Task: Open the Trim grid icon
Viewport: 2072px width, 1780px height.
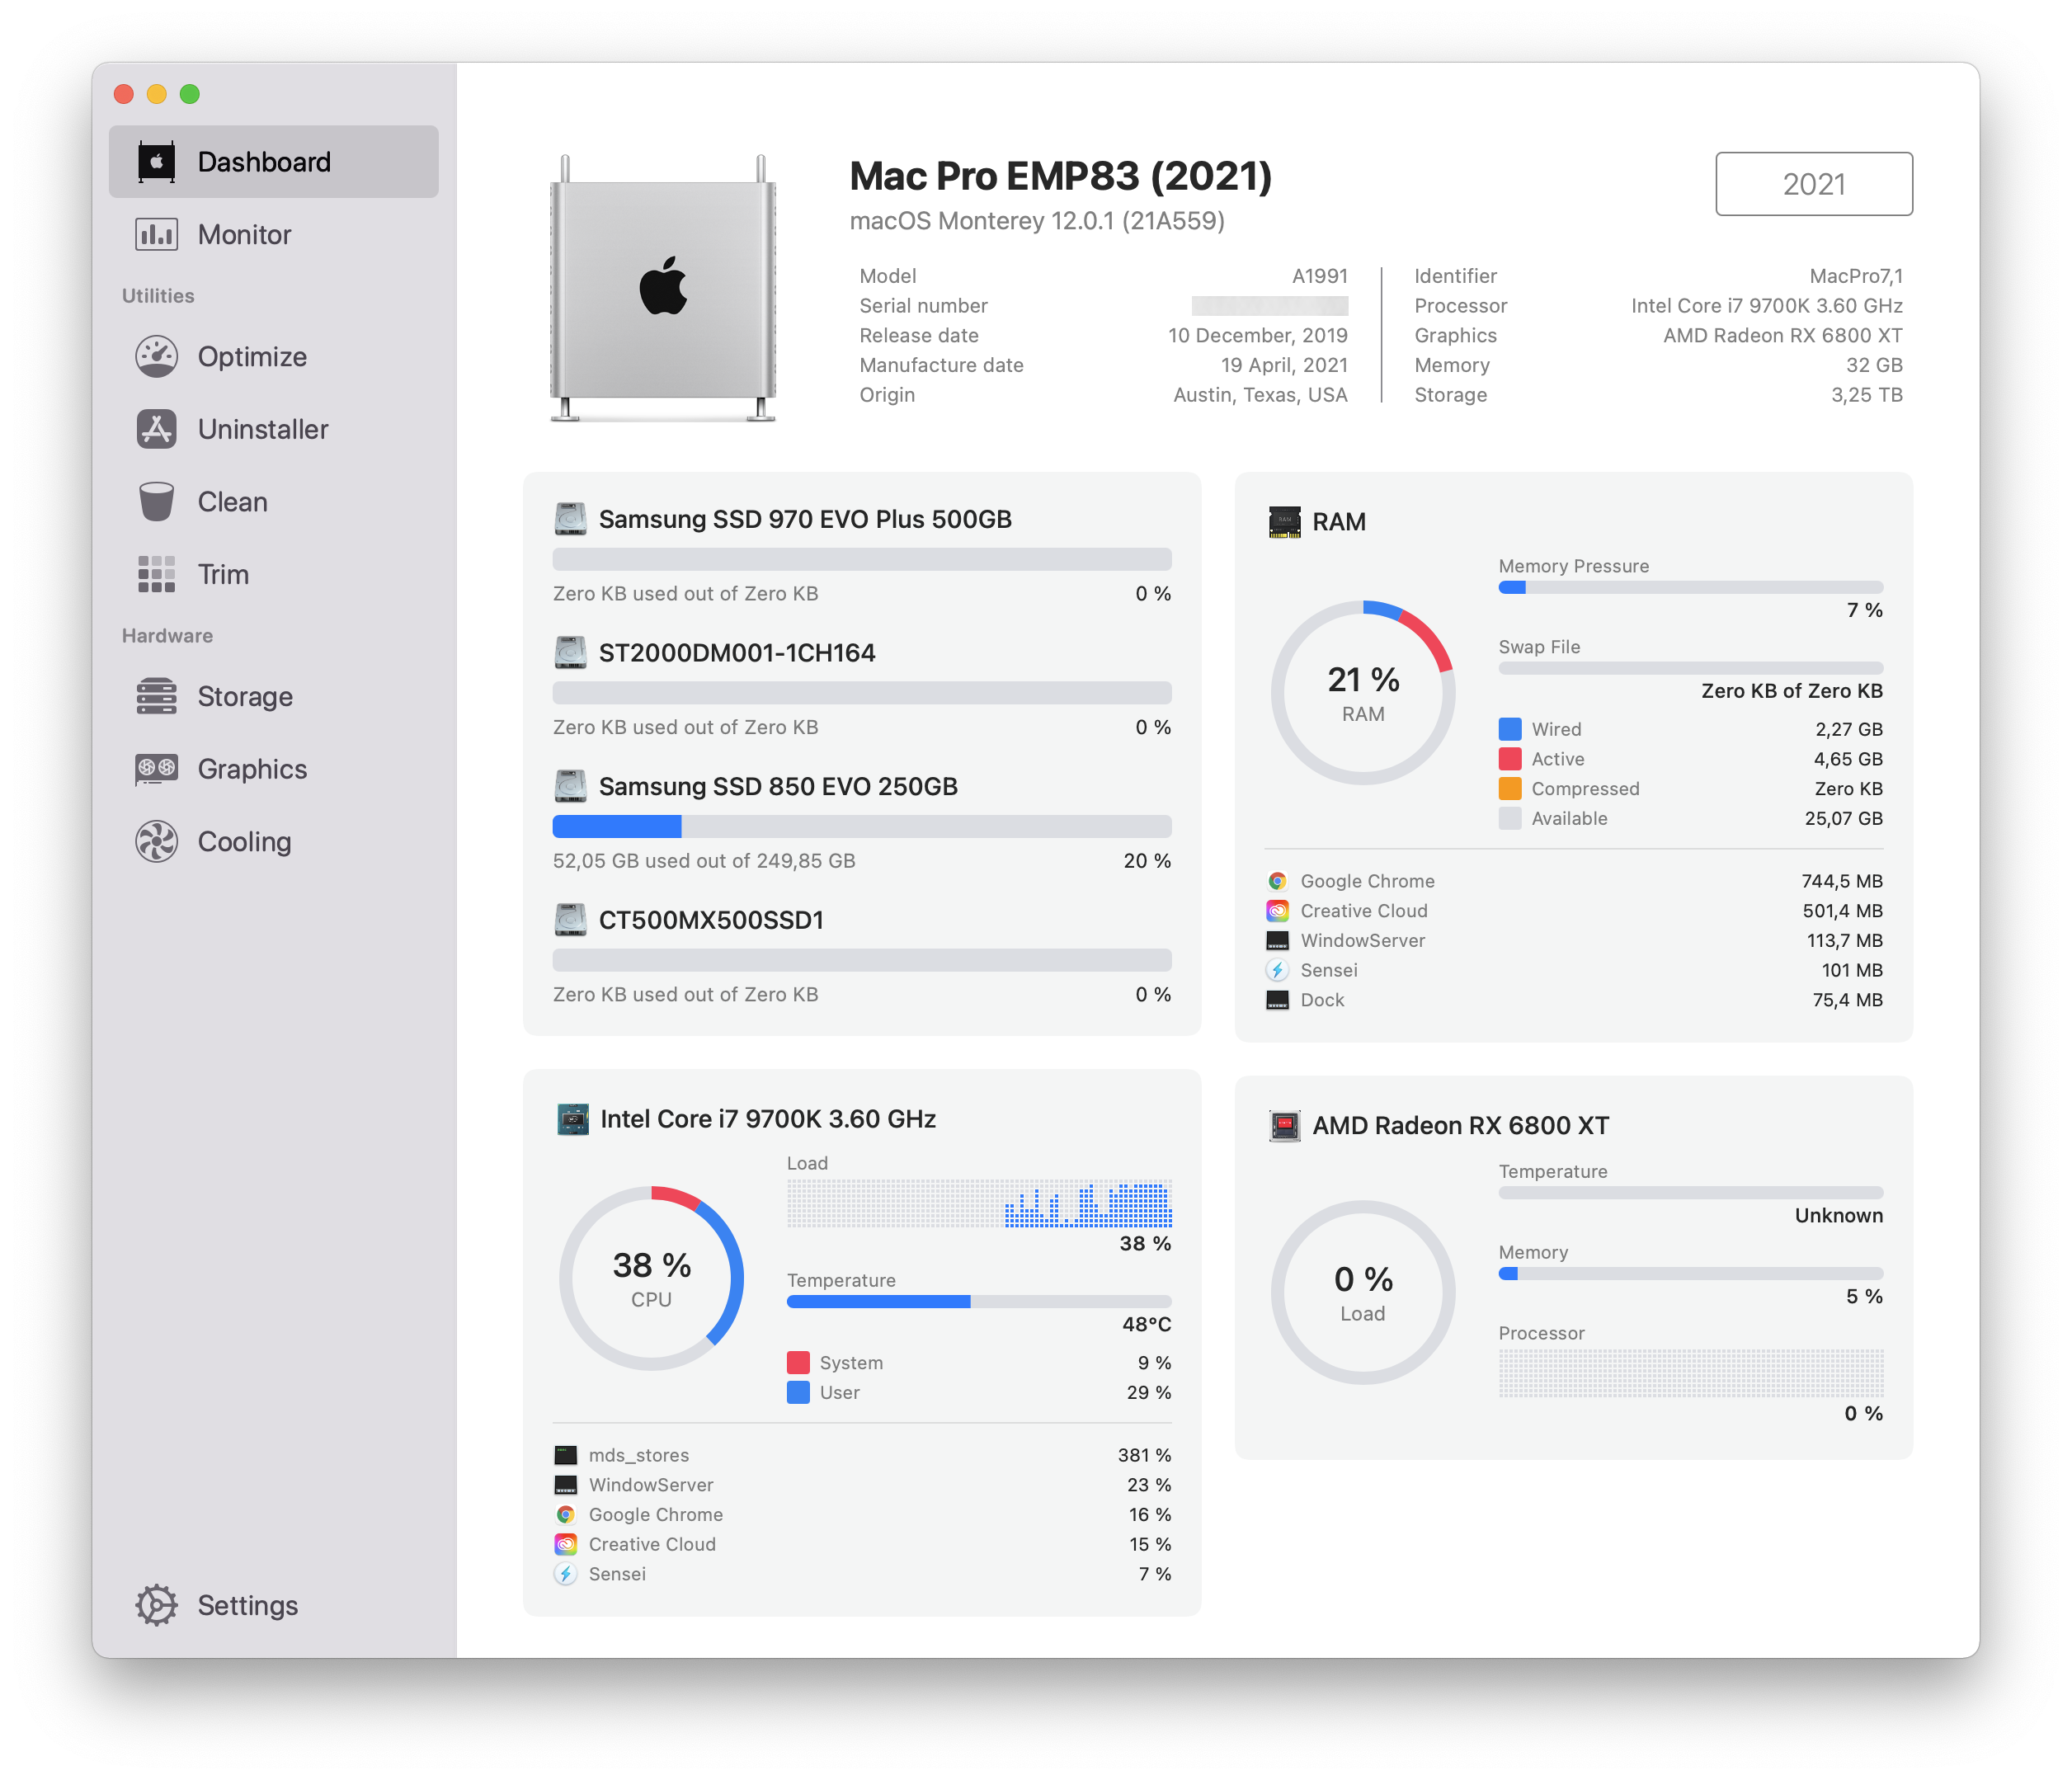Action: [x=156, y=574]
